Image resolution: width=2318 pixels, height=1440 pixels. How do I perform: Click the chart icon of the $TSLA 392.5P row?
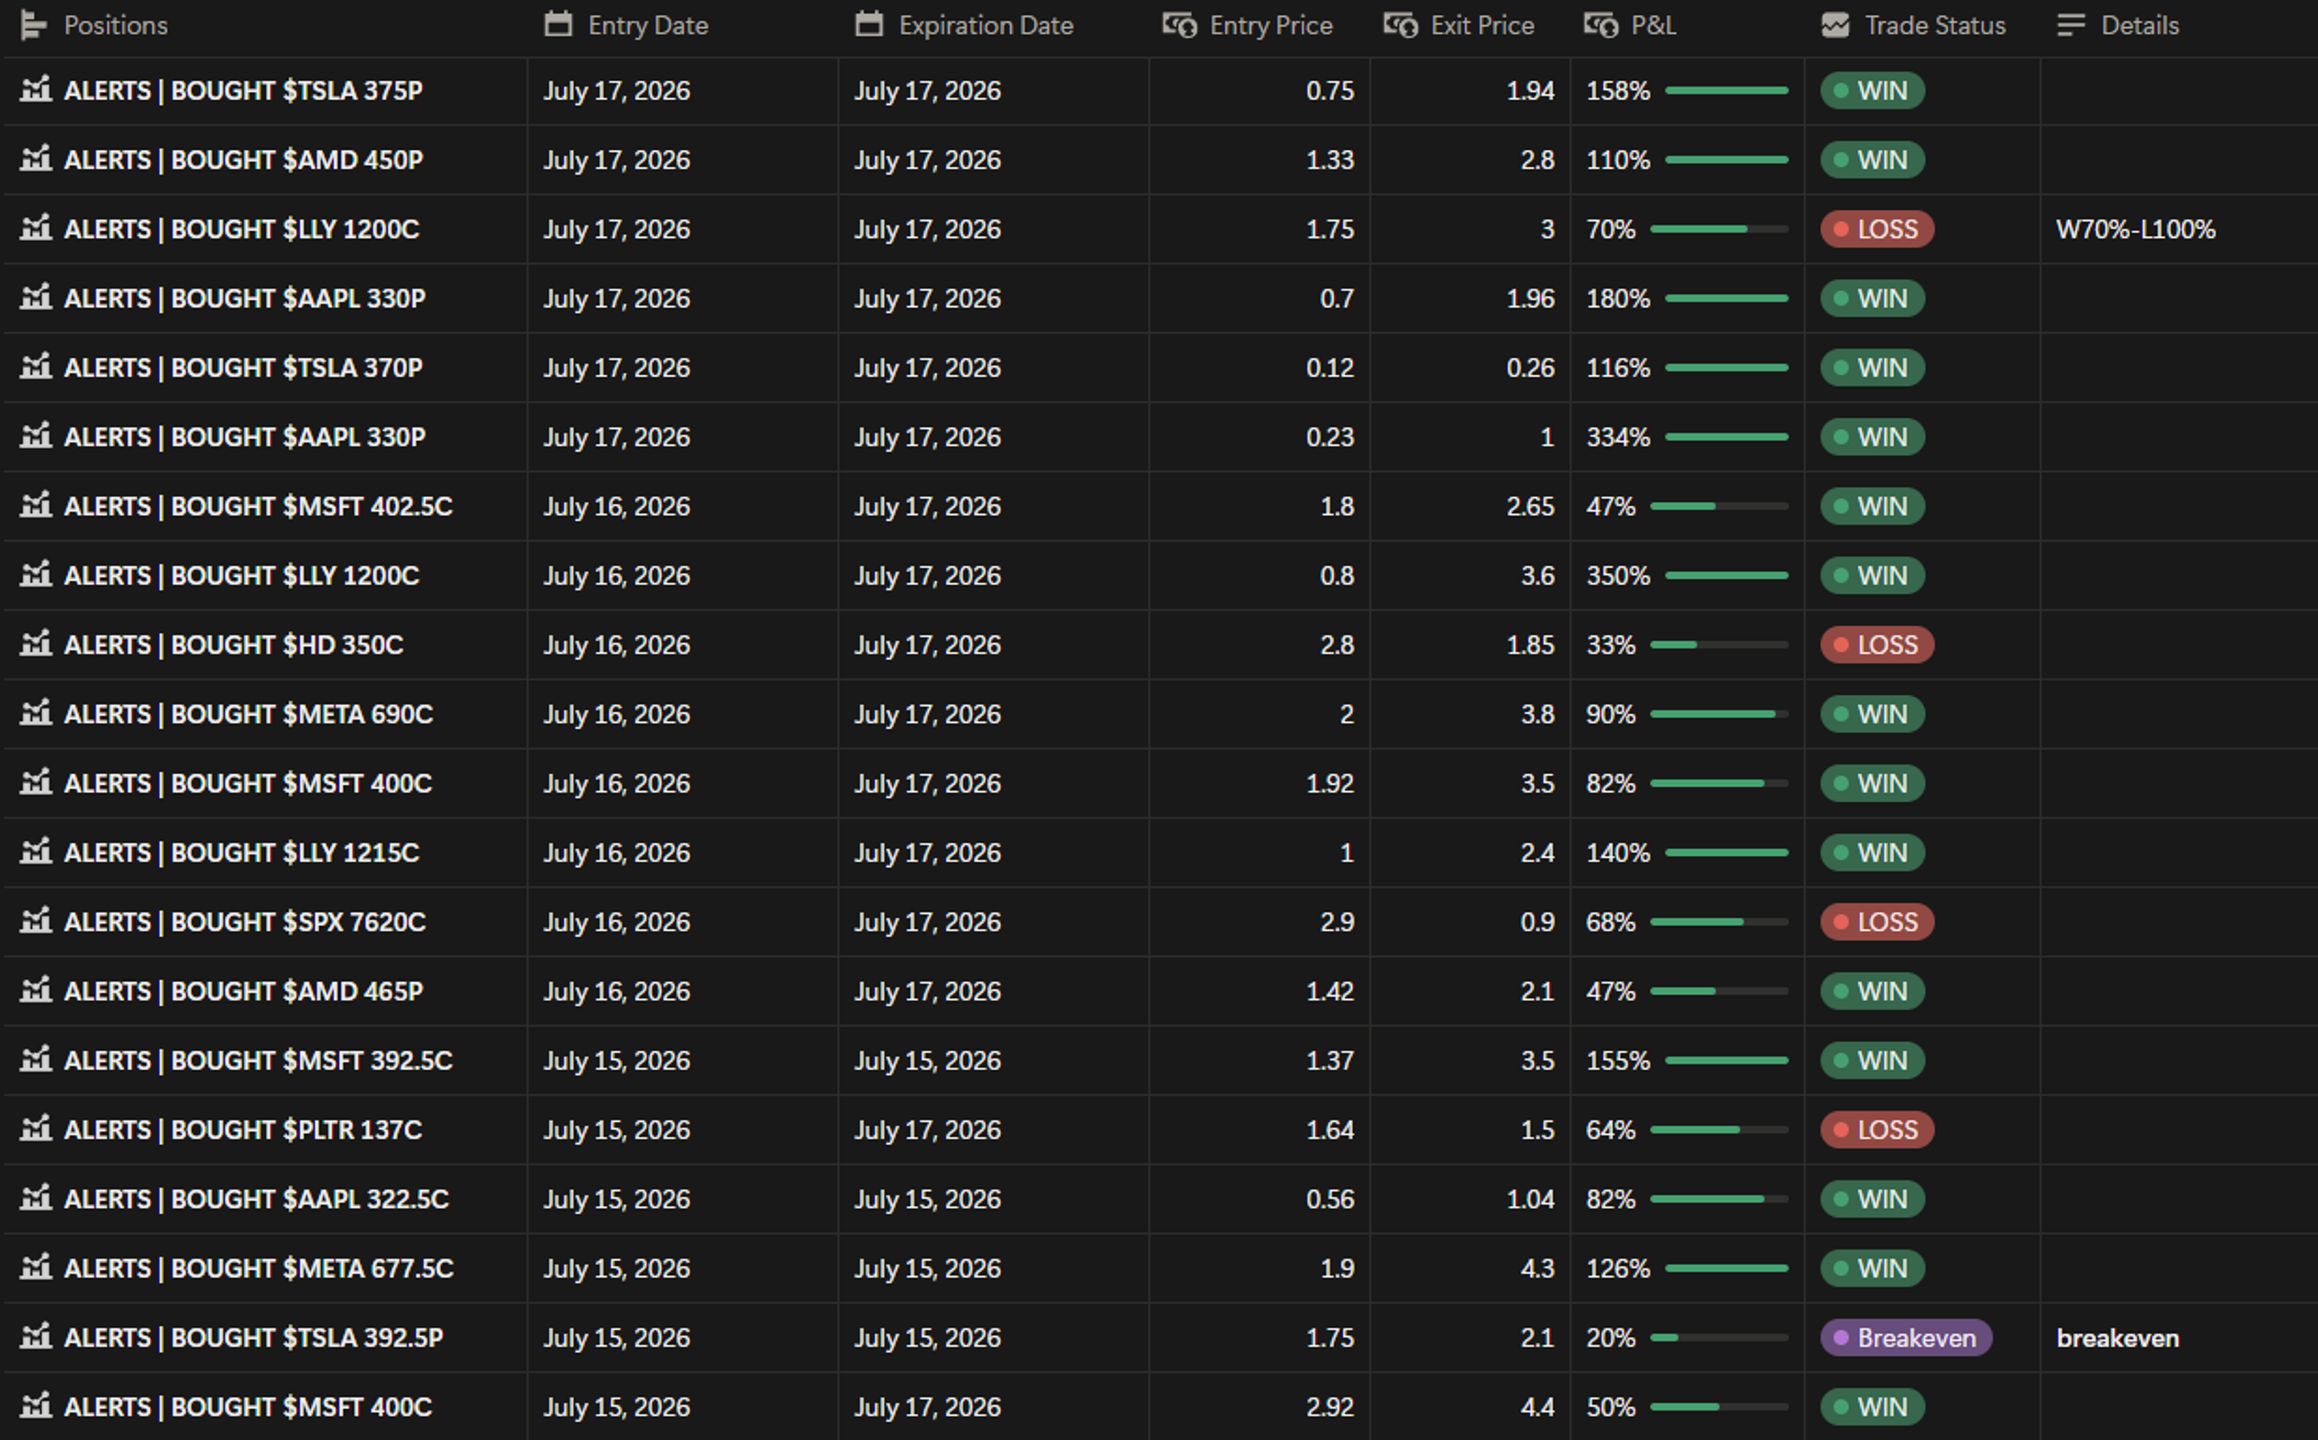[x=36, y=1337]
